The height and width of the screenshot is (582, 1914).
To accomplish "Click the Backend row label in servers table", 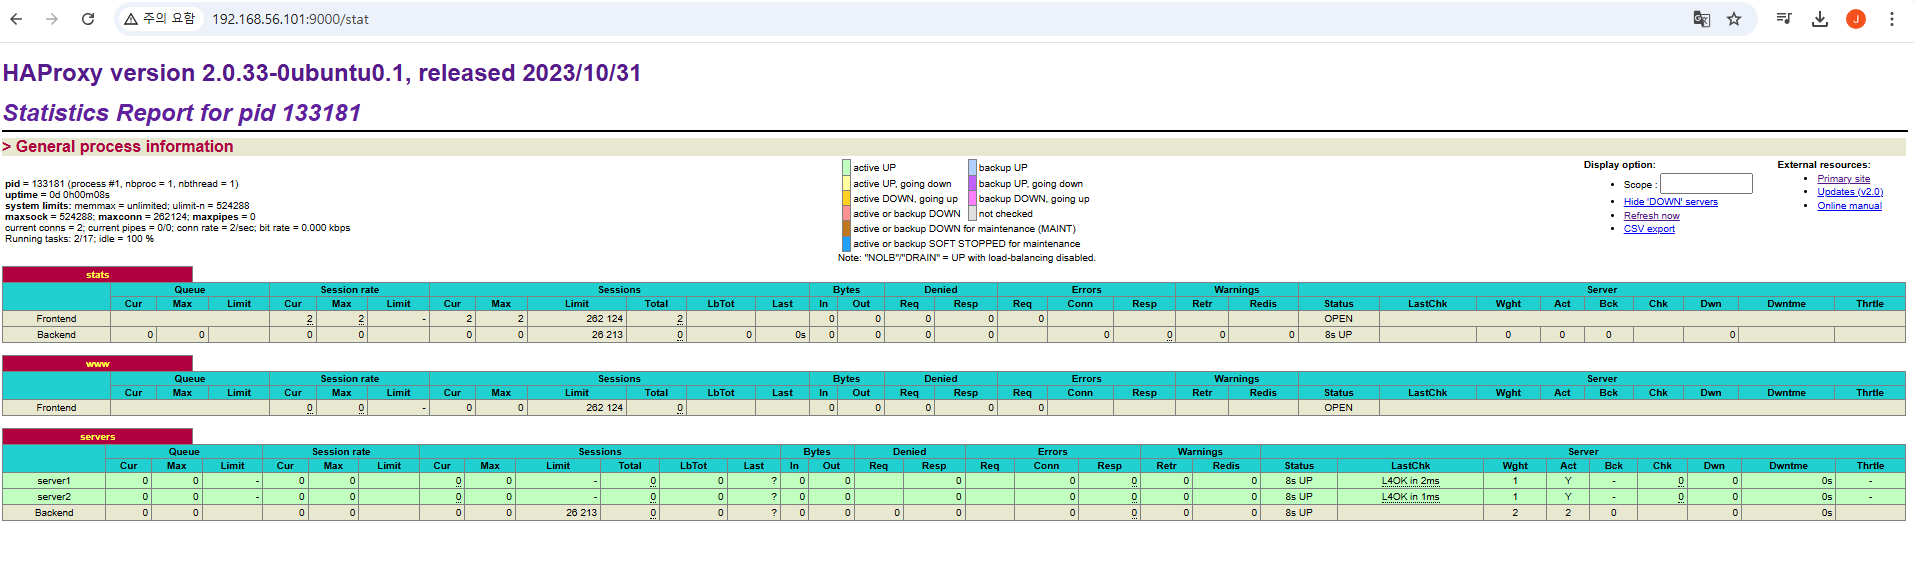I will [x=54, y=513].
